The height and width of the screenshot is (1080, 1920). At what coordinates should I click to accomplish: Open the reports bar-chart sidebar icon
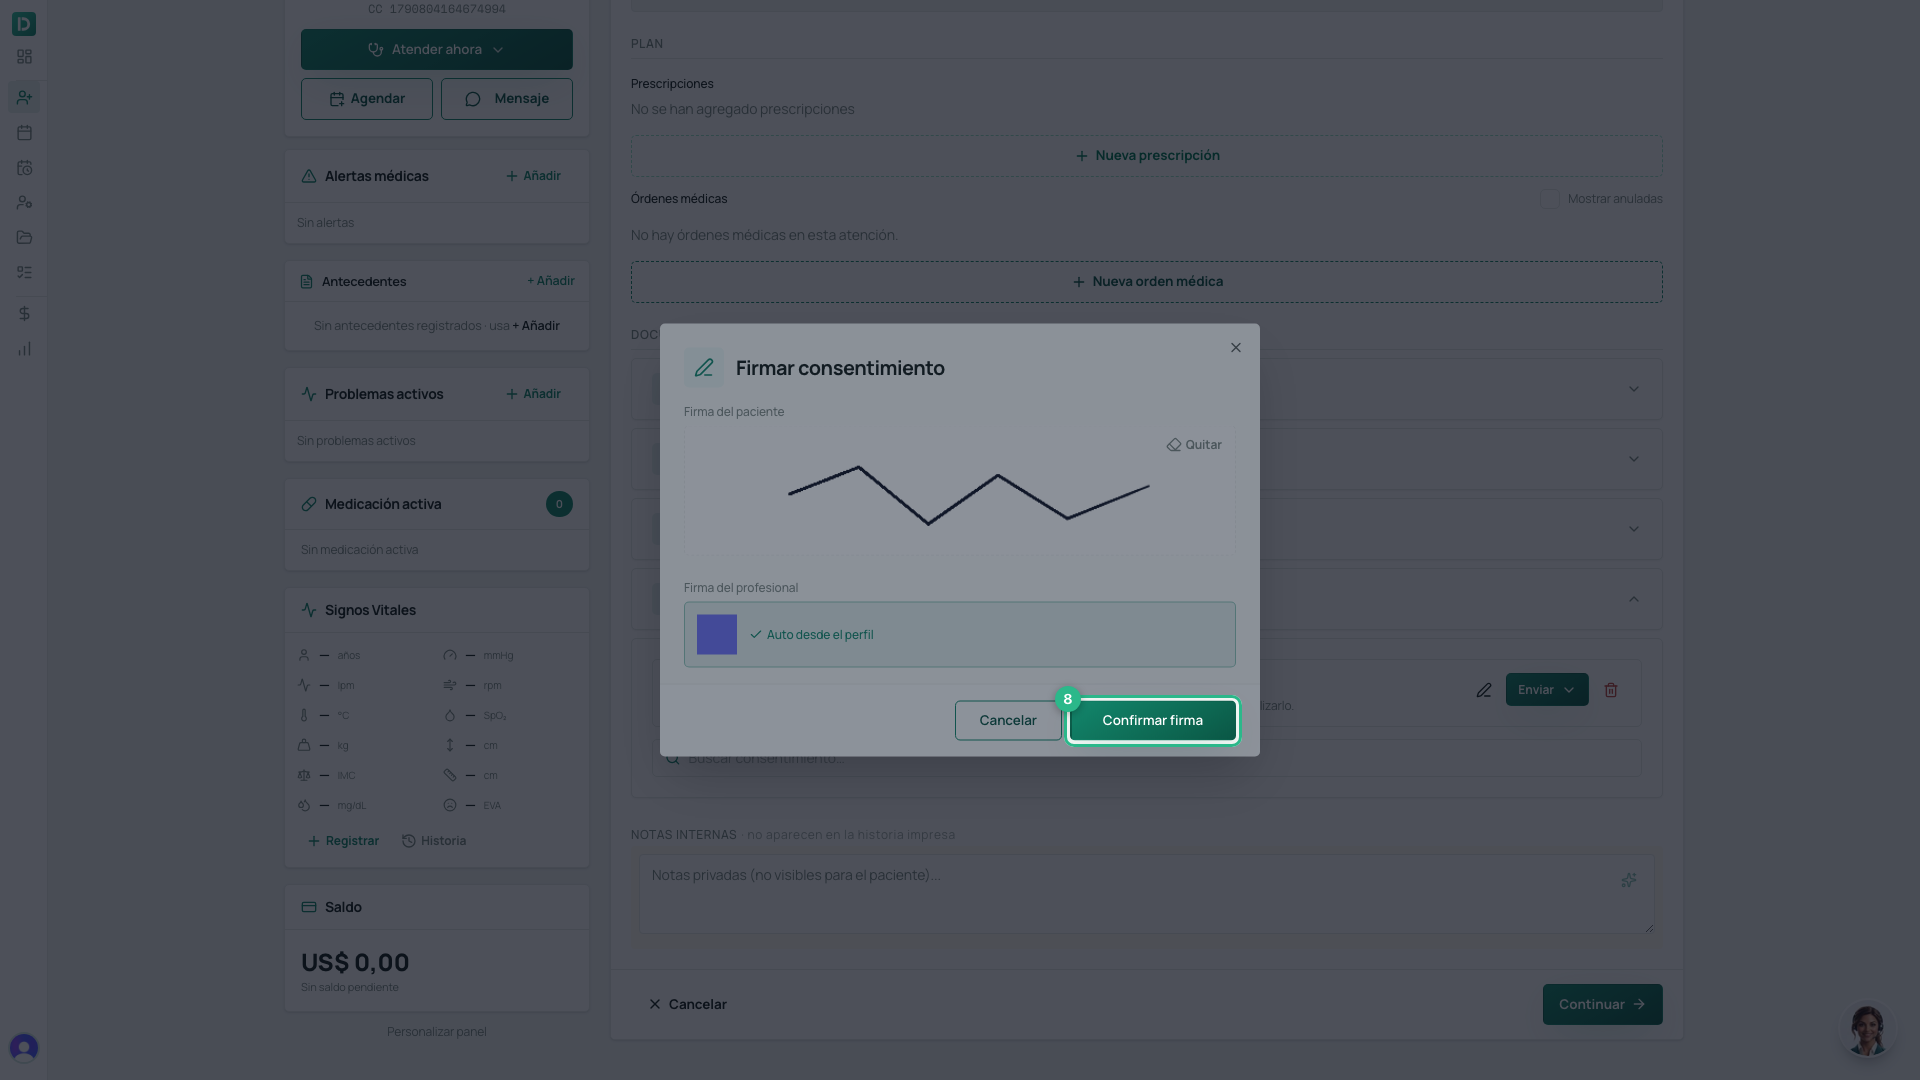(x=24, y=349)
